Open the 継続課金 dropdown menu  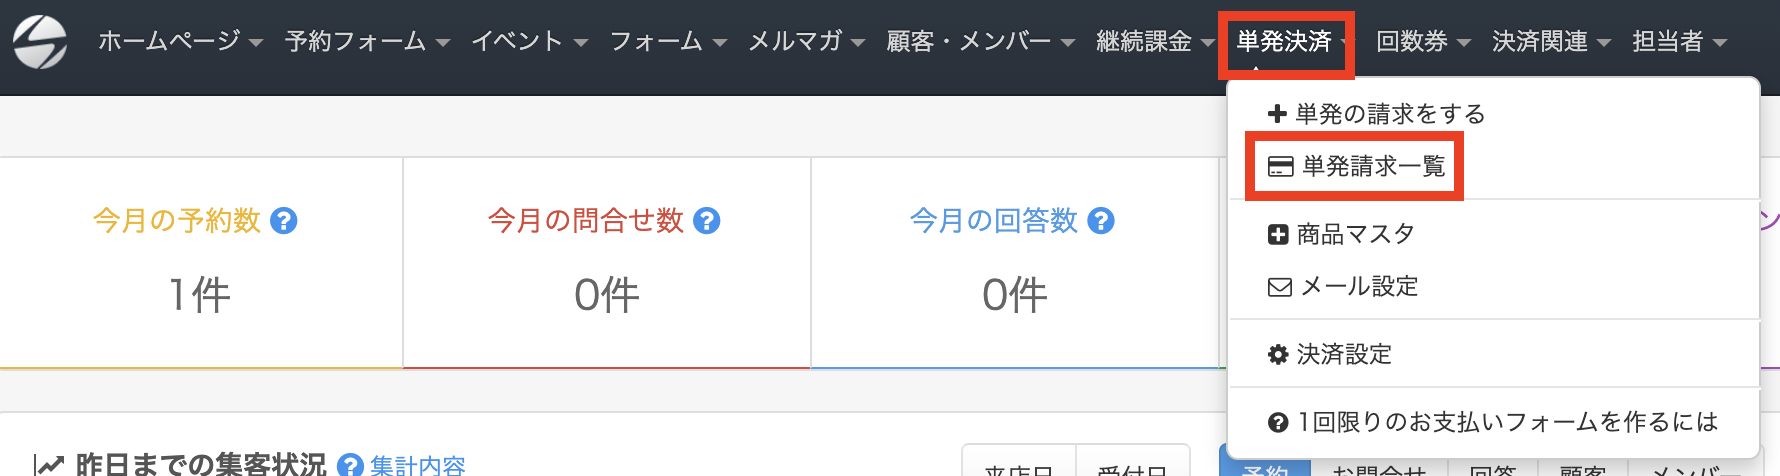1155,42
